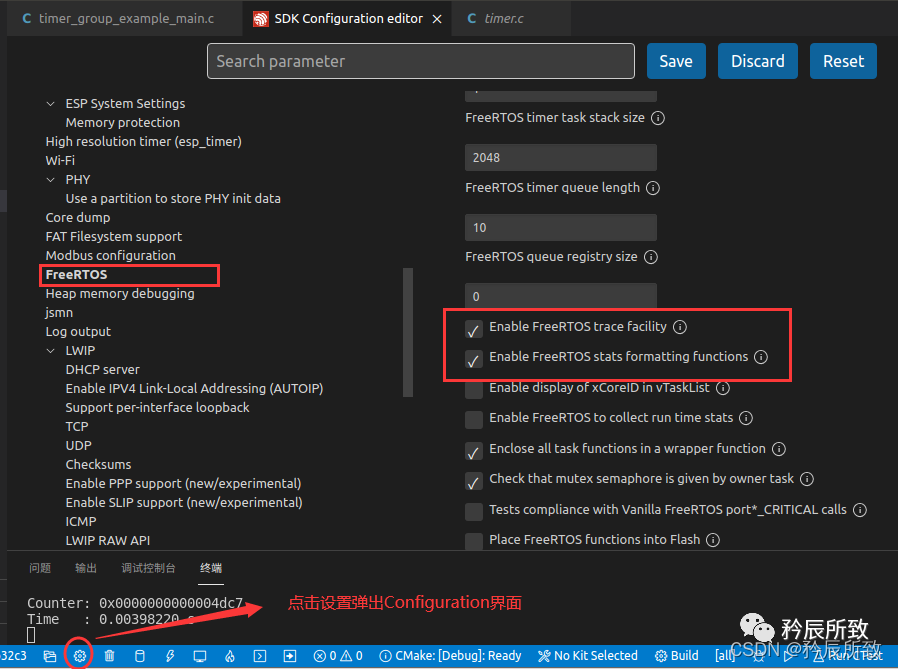The image size is (898, 669).
Task: Collapse the ESP System Settings tree node
Action: click(x=51, y=104)
